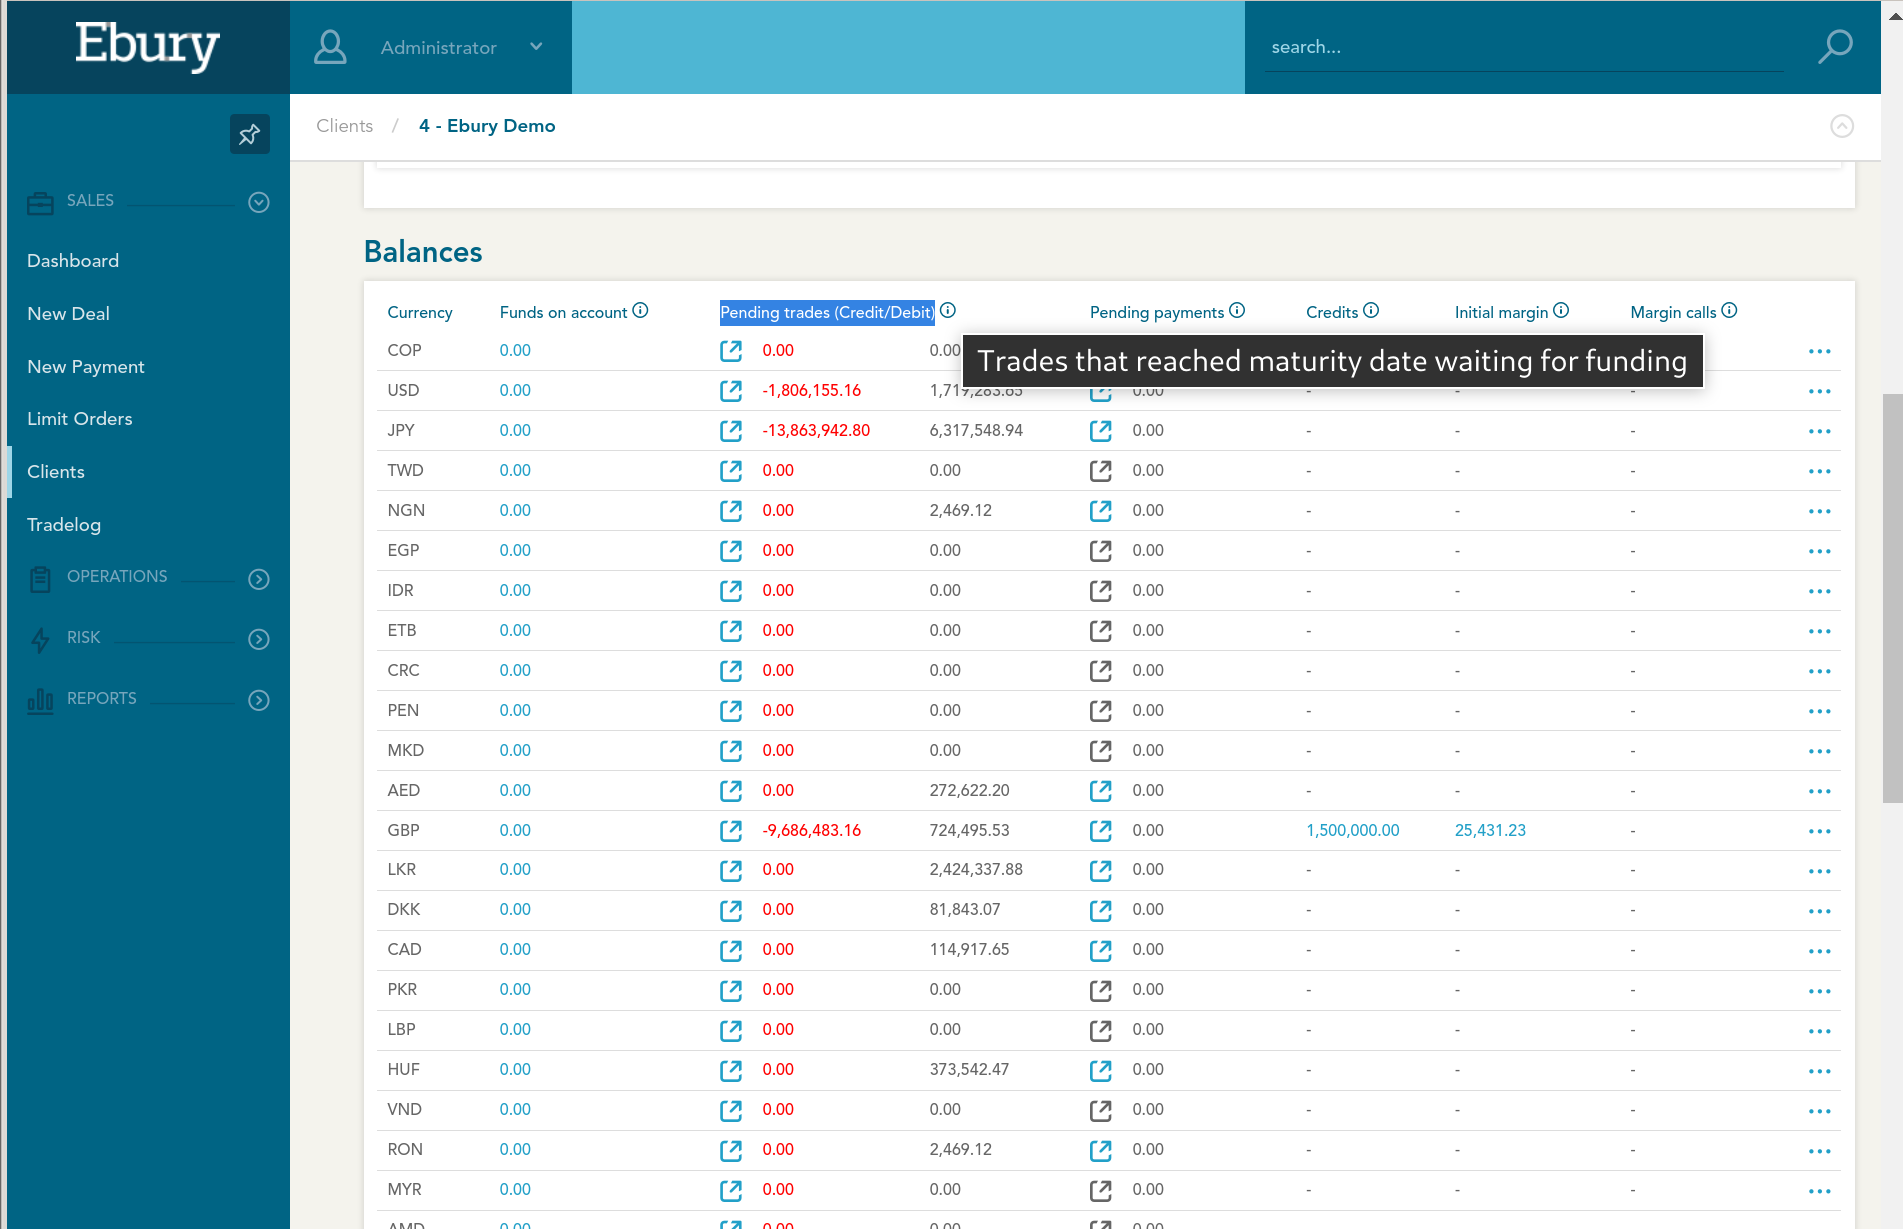Go to New Deal in sidebar

pyautogui.click(x=69, y=314)
